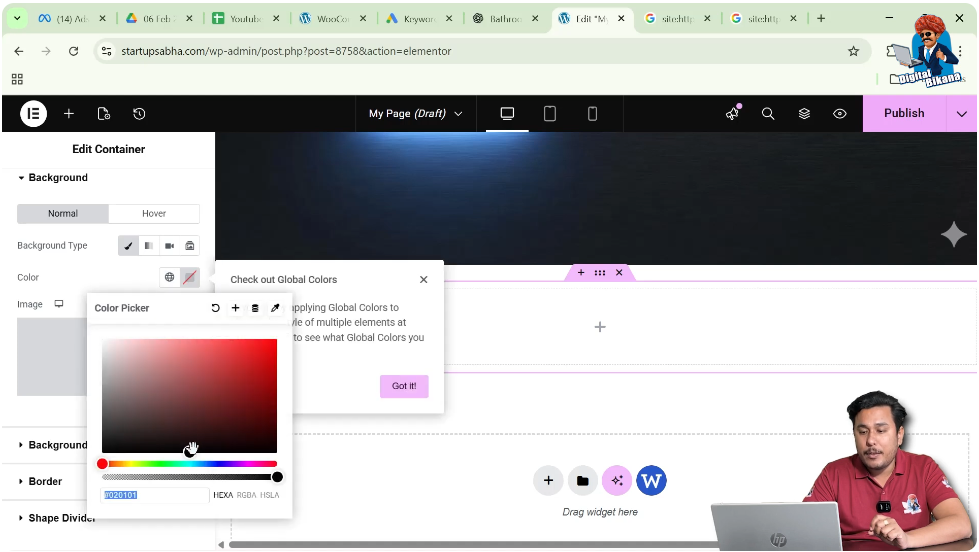The image size is (979, 552).
Task: Open What's New megaphone icon
Action: point(732,113)
